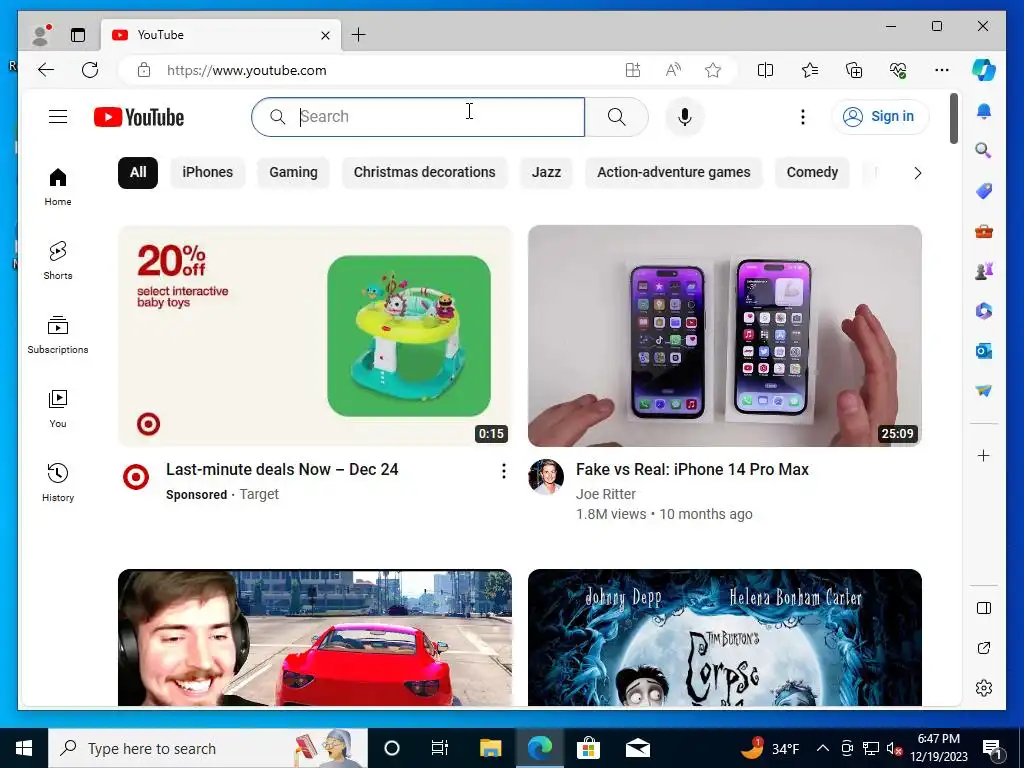1024x768 pixels.
Task: Toggle Edge split screen
Action: [x=765, y=70]
